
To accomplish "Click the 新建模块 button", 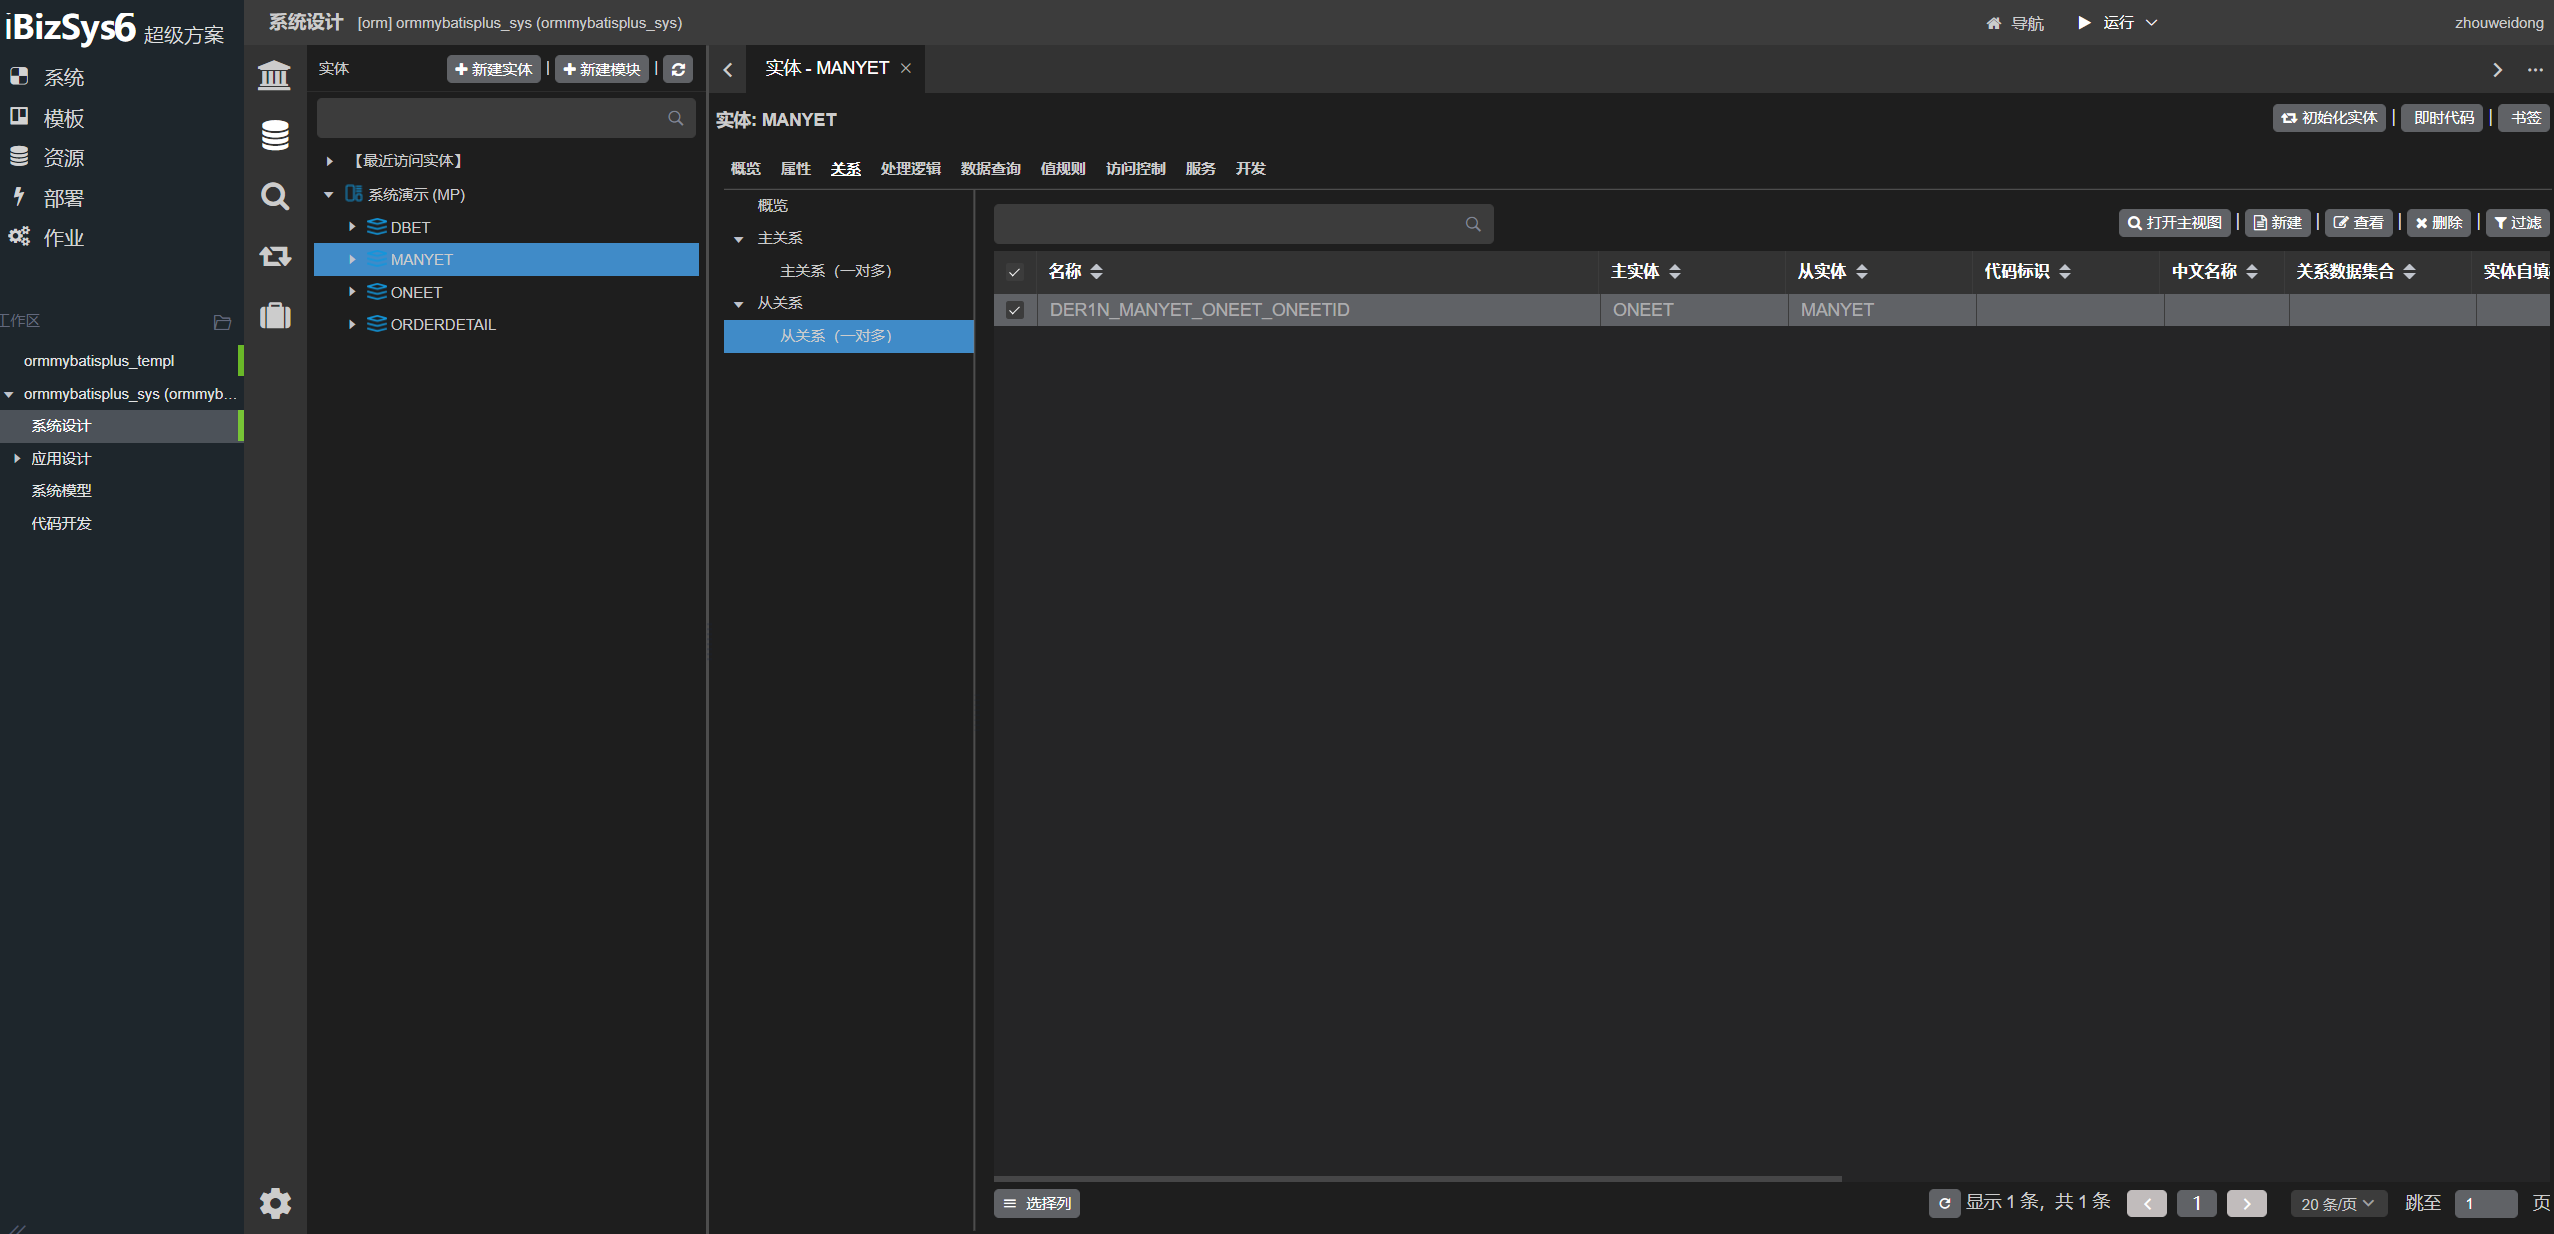I will click(602, 69).
